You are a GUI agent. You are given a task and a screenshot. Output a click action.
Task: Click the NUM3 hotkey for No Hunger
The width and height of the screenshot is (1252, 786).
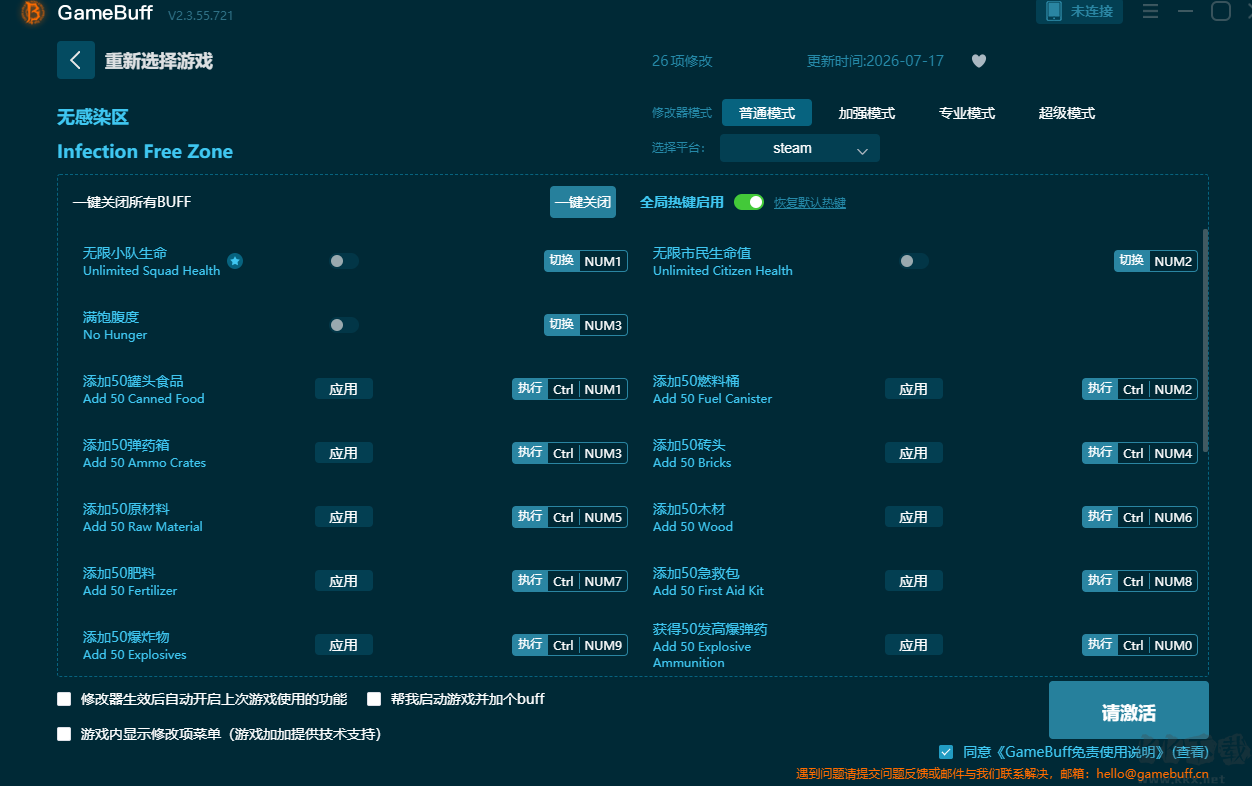pos(586,325)
